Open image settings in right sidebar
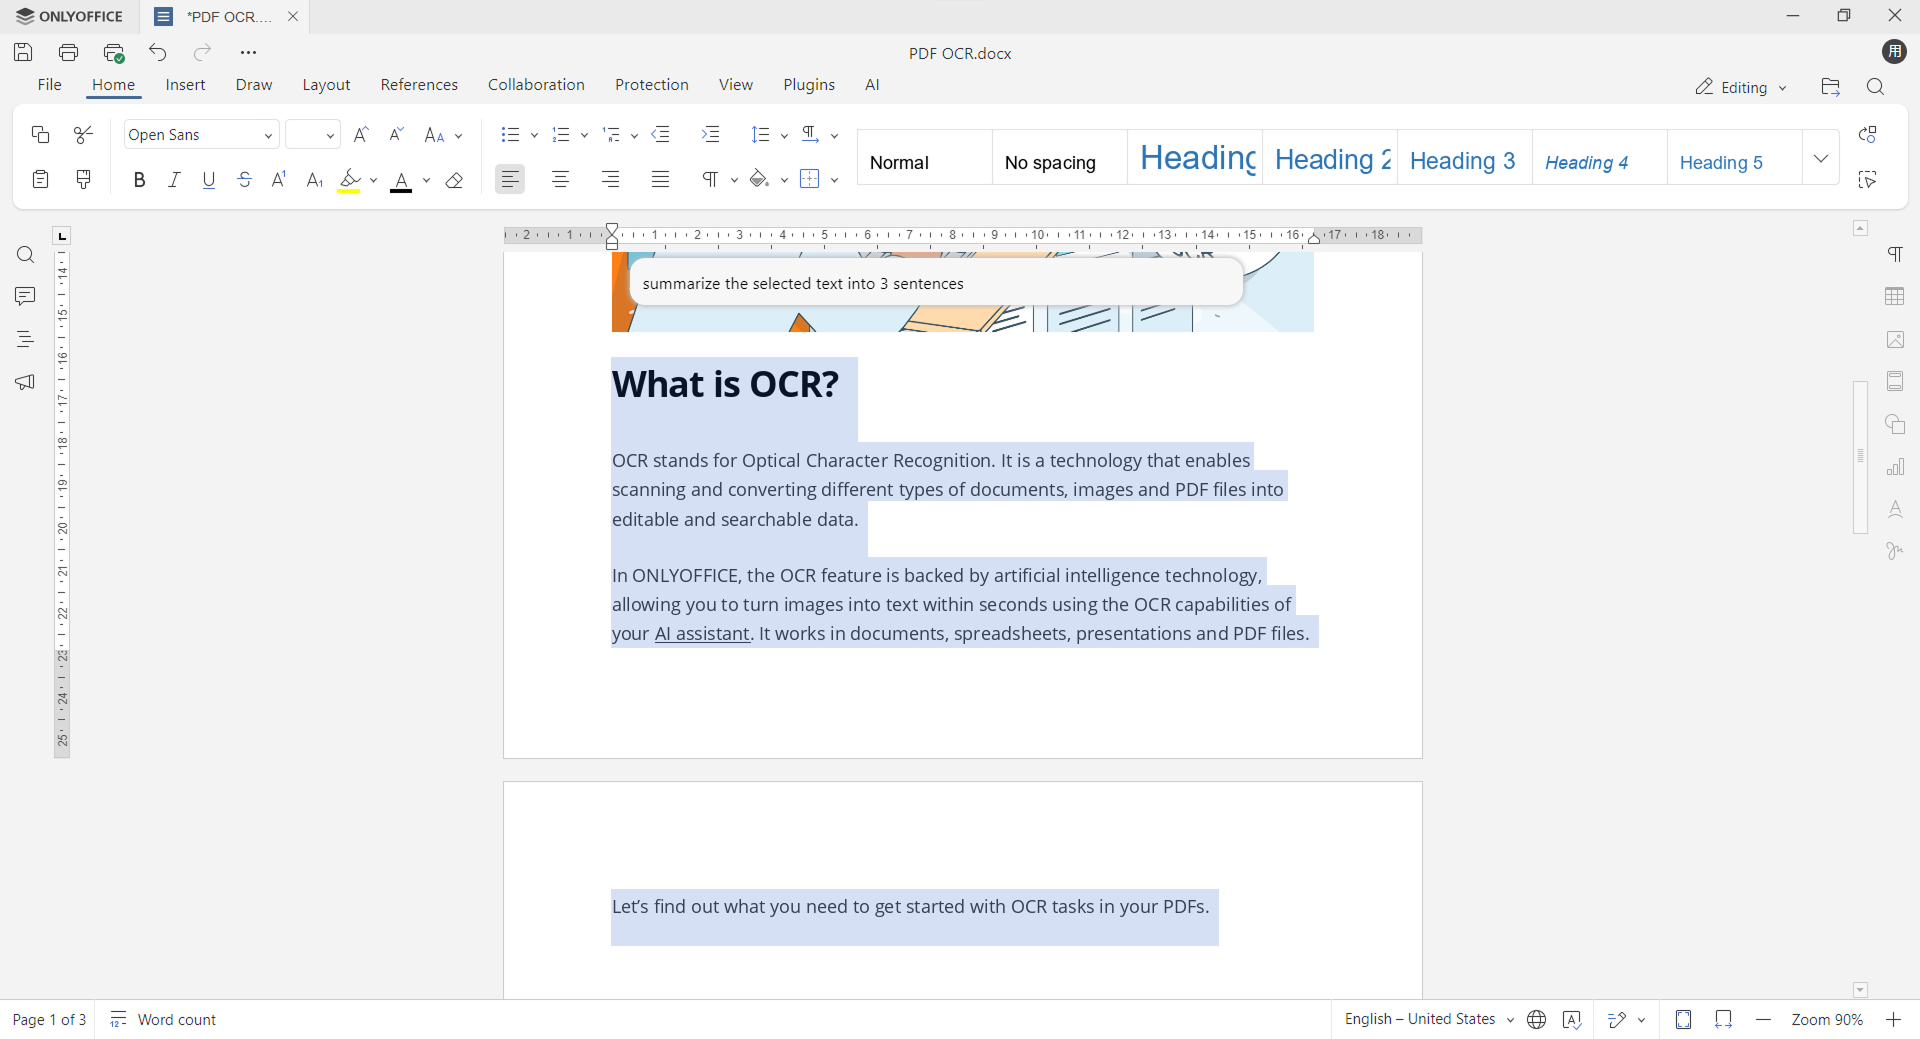 (x=1895, y=340)
